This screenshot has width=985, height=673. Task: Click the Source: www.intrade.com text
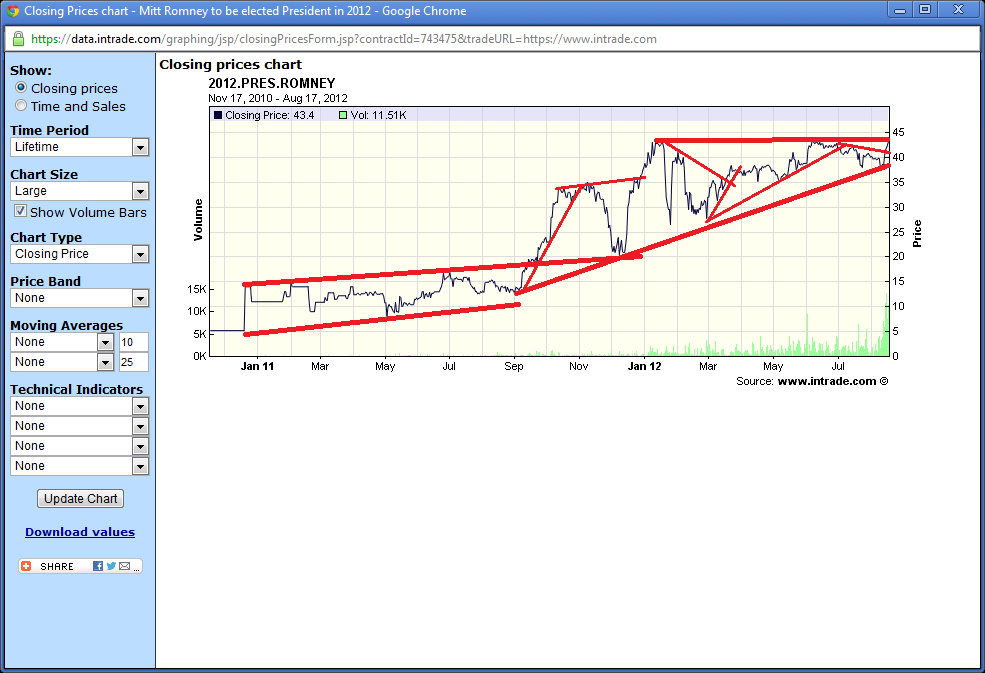point(812,381)
